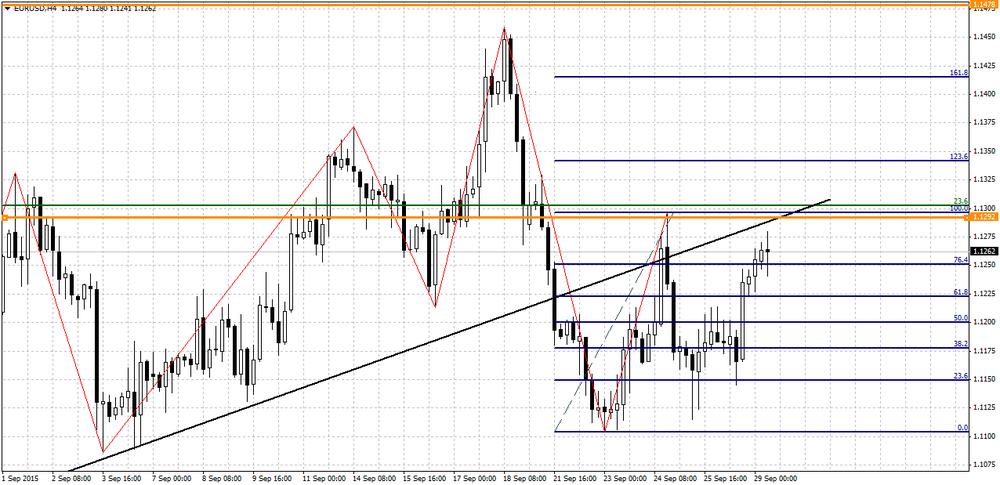
Task: Click the green 23.6 level label
Action: [962, 201]
